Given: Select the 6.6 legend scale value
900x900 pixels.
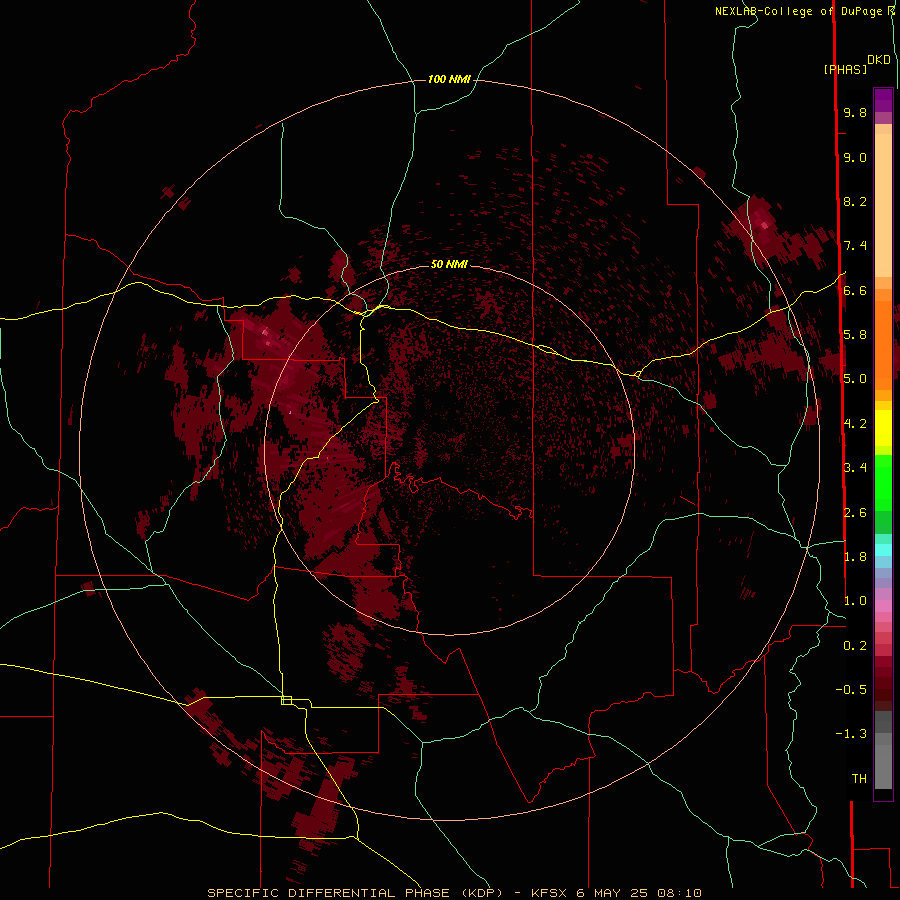Looking at the screenshot, I should coord(855,290).
